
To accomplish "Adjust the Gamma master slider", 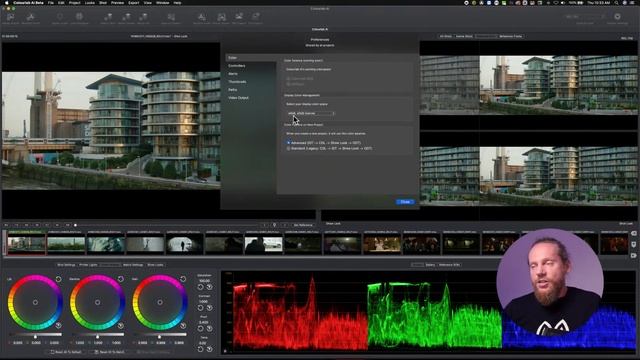I will pyautogui.click(x=98, y=336).
